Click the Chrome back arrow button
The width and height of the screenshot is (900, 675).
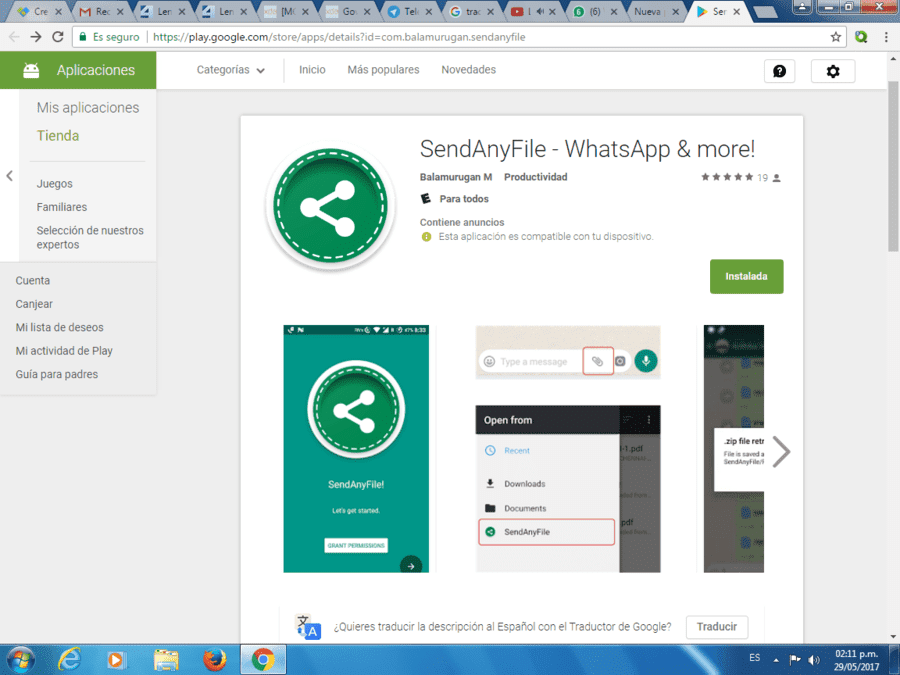pyautogui.click(x=14, y=37)
